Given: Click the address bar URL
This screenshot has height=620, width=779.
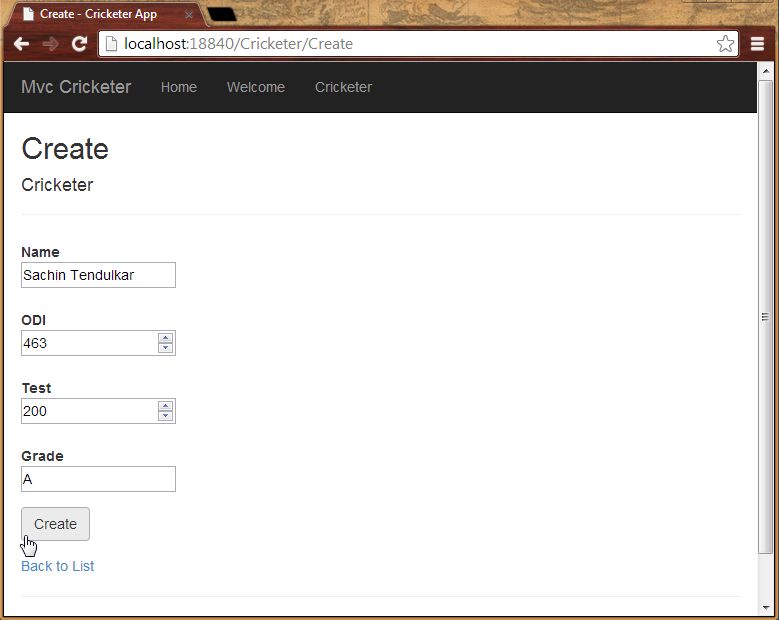Looking at the screenshot, I should [x=238, y=44].
